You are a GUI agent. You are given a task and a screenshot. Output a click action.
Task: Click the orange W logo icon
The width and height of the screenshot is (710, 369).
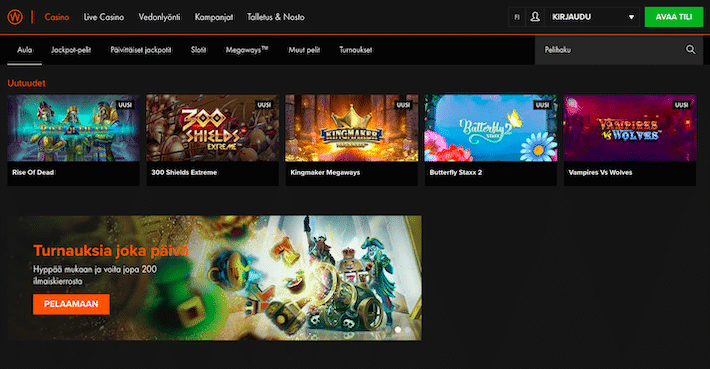point(15,17)
